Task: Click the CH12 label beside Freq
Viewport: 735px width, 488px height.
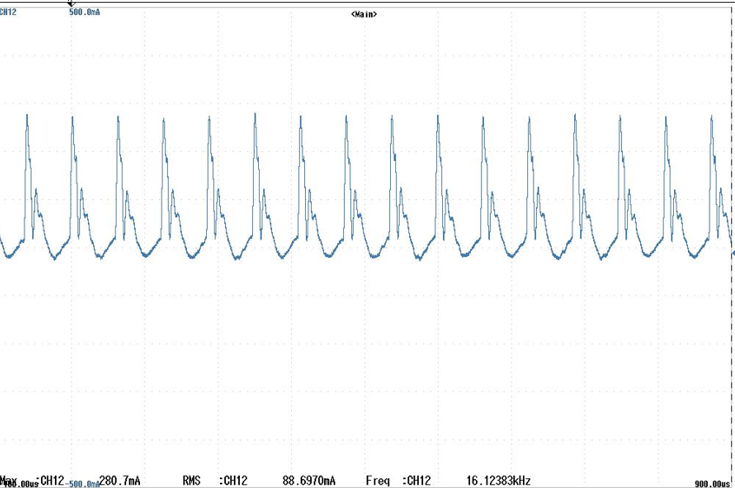Action: coord(416,480)
